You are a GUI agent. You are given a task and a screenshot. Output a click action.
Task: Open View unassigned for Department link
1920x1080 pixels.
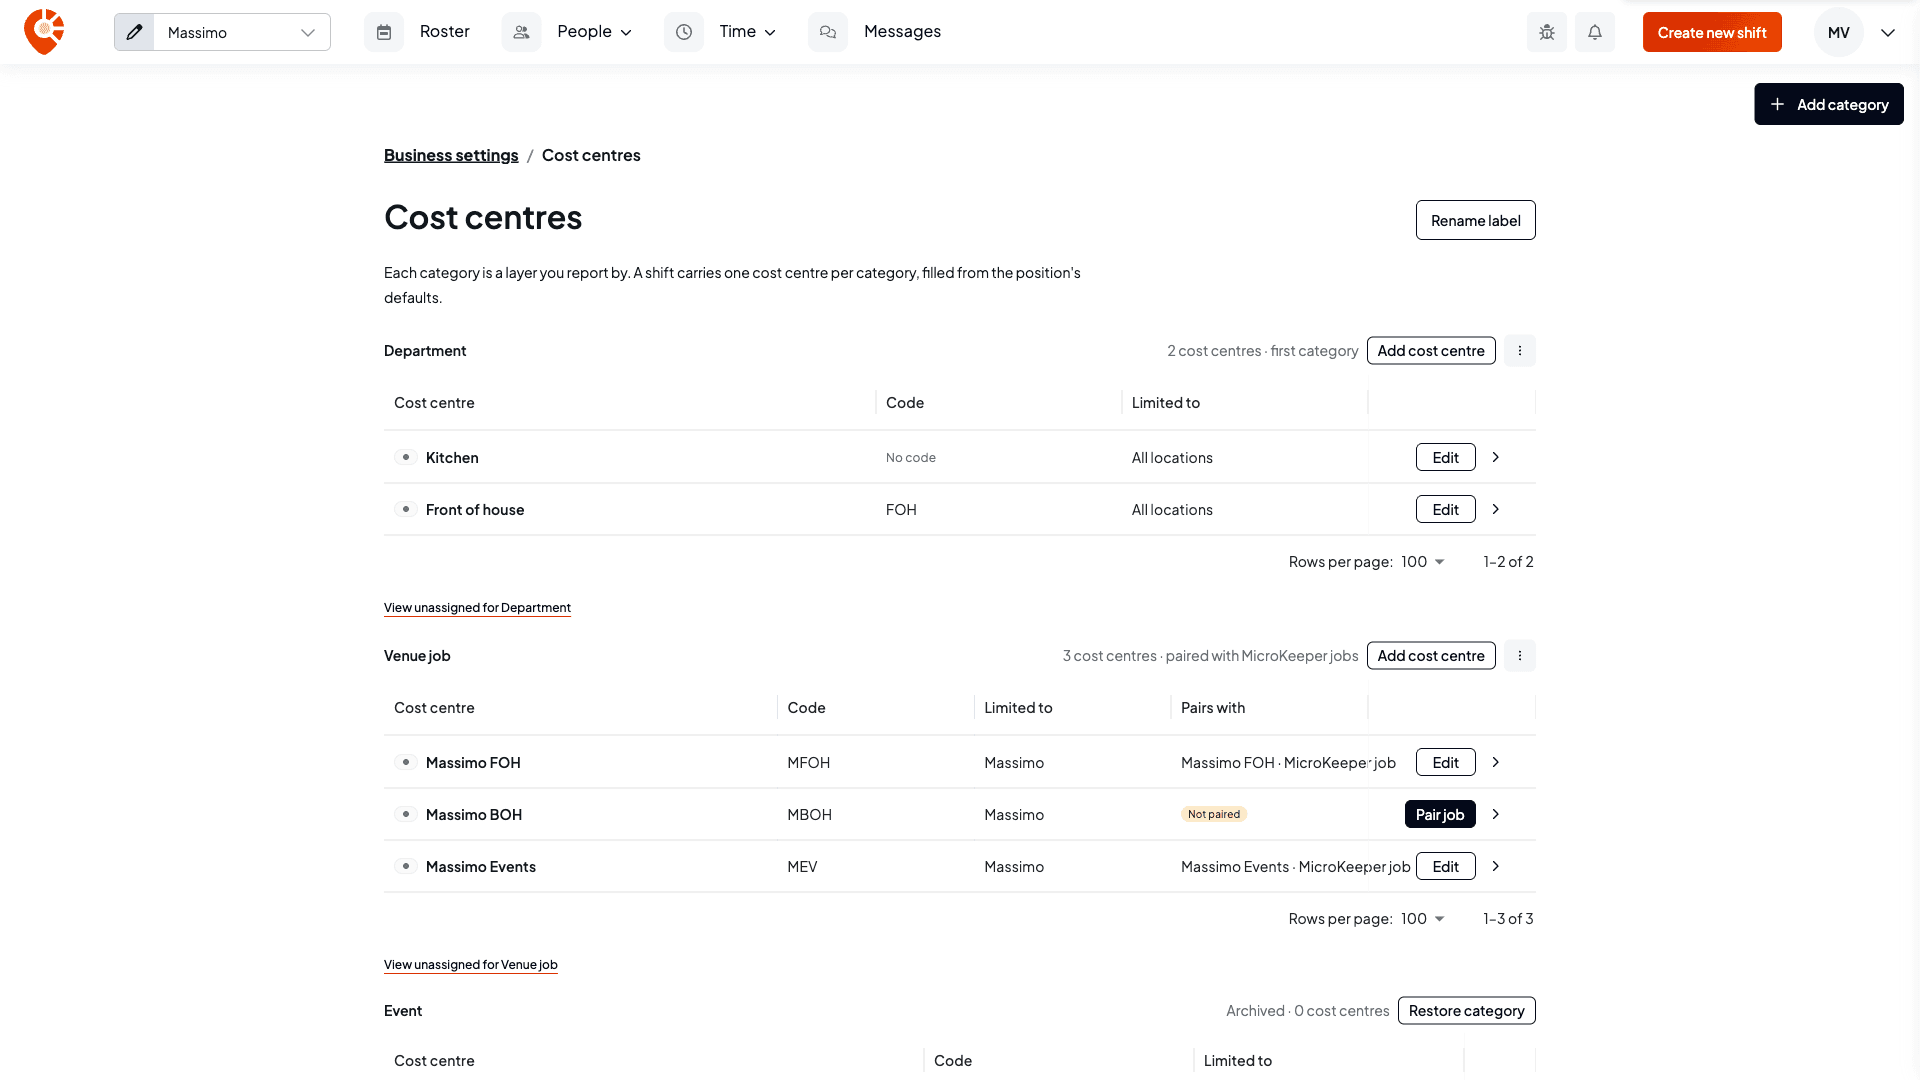[x=477, y=608]
